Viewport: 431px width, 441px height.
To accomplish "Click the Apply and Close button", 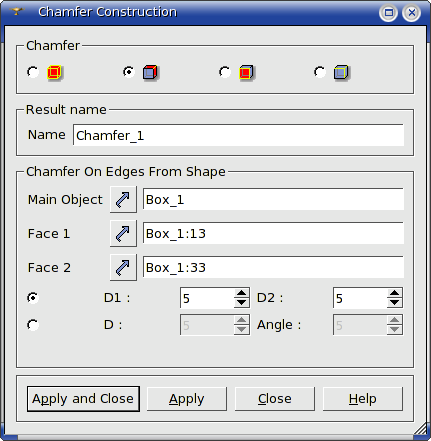I will pos(83,399).
